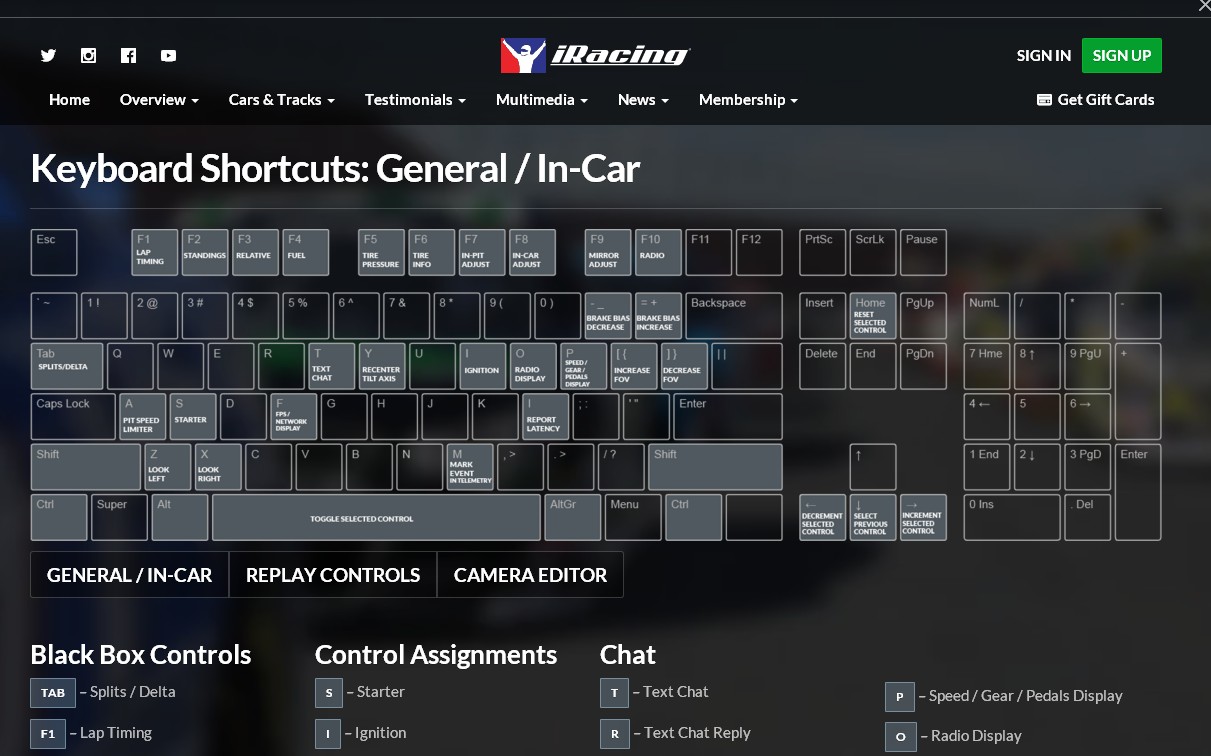Screen dimensions: 1211x756
Task: Switch to the CAMERA EDITOR tab
Action: 530,575
